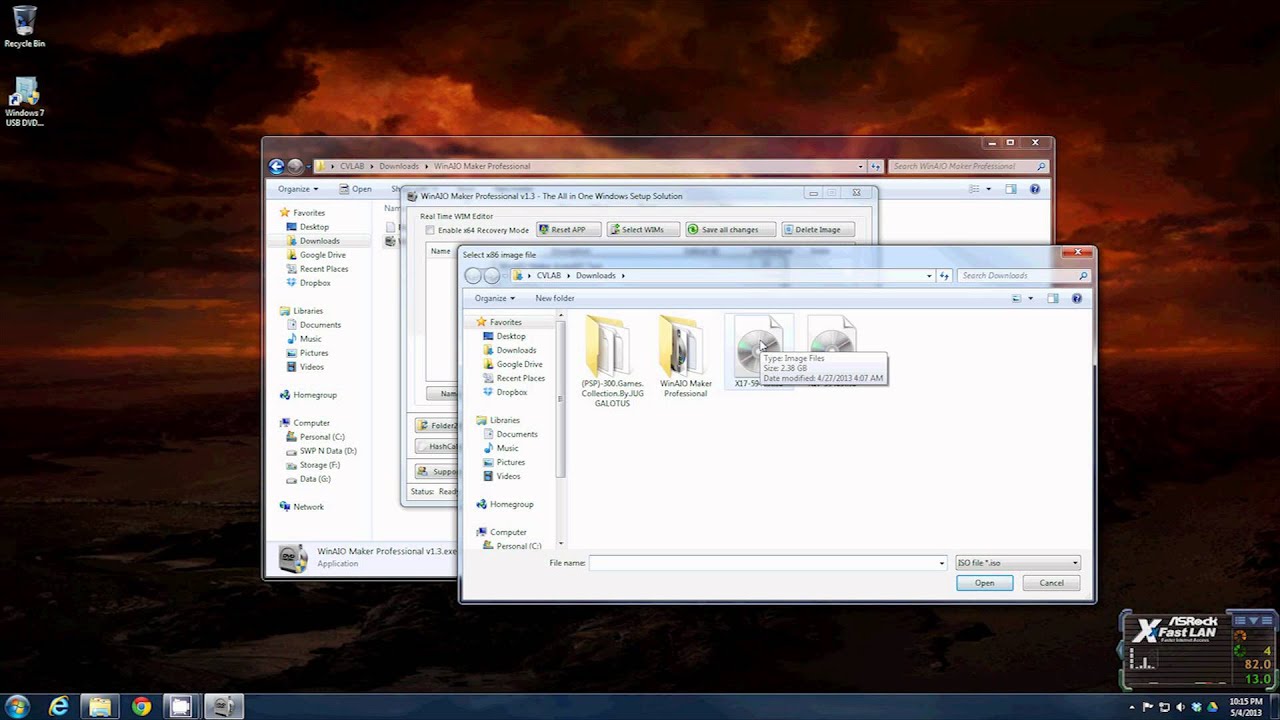Open help icon in Explorer window

pos(1035,189)
